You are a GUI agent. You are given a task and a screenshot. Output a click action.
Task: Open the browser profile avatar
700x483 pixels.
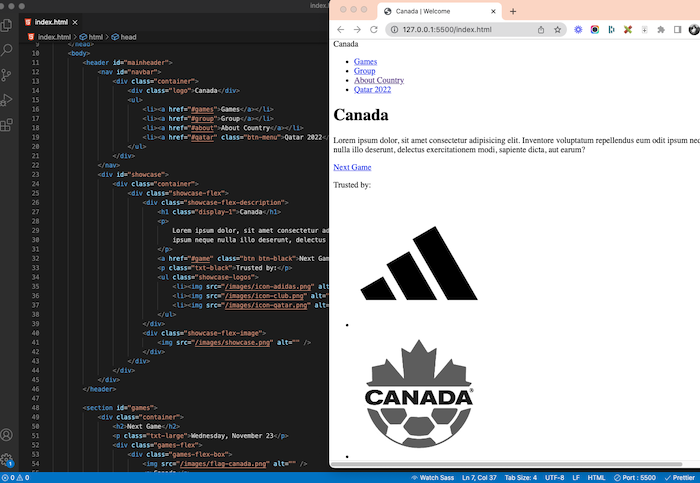click(x=694, y=29)
